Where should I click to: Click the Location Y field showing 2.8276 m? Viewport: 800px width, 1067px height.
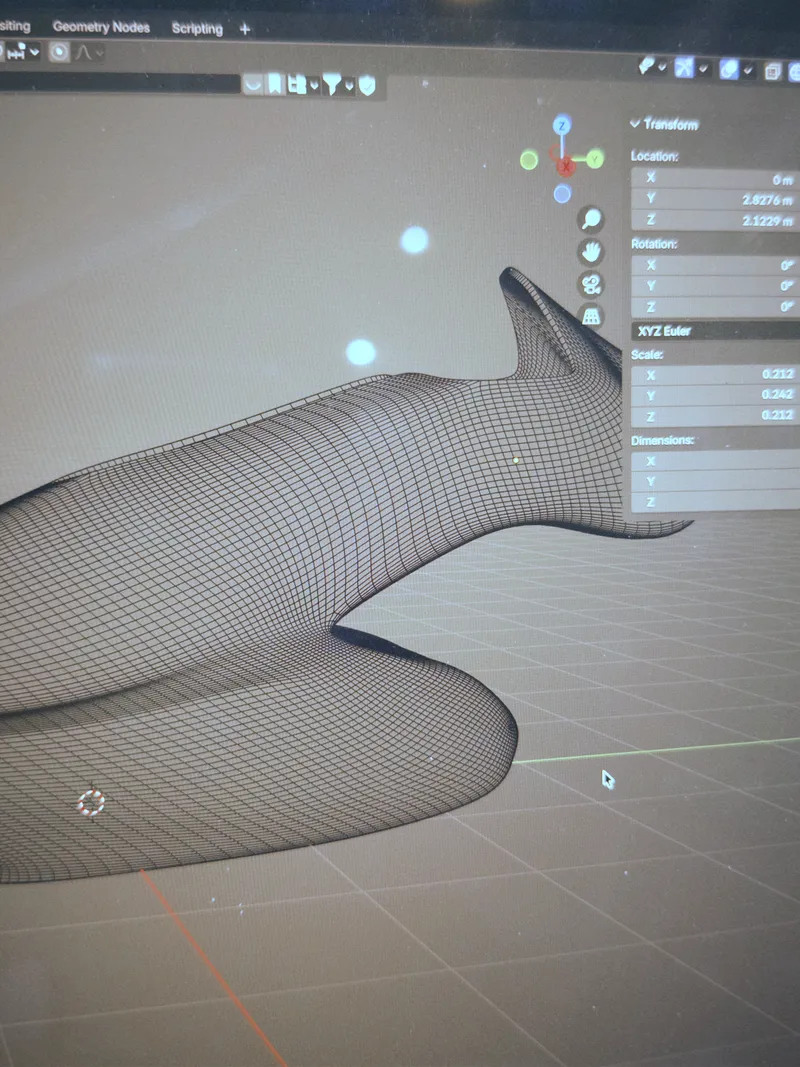[716, 199]
